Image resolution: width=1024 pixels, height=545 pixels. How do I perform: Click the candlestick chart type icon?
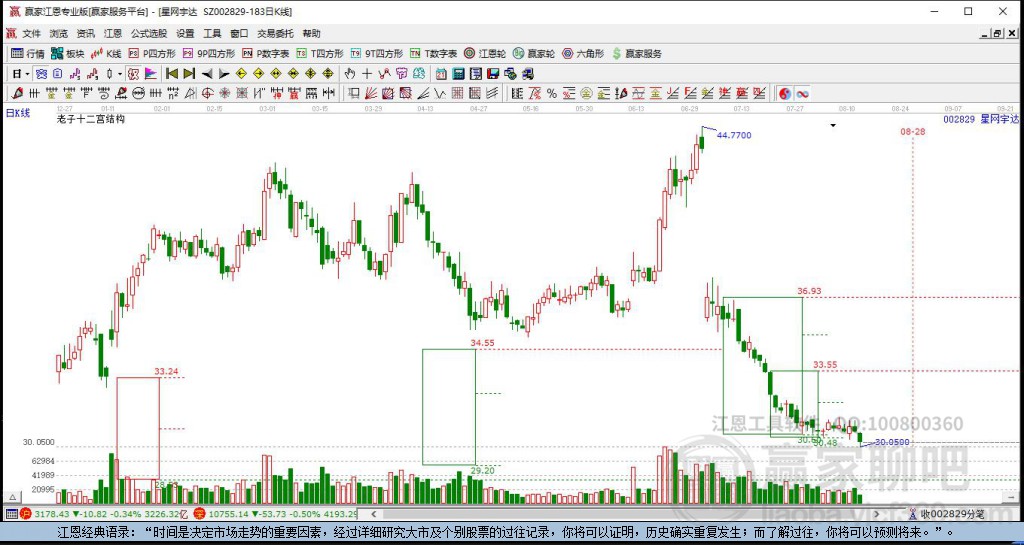point(109,74)
